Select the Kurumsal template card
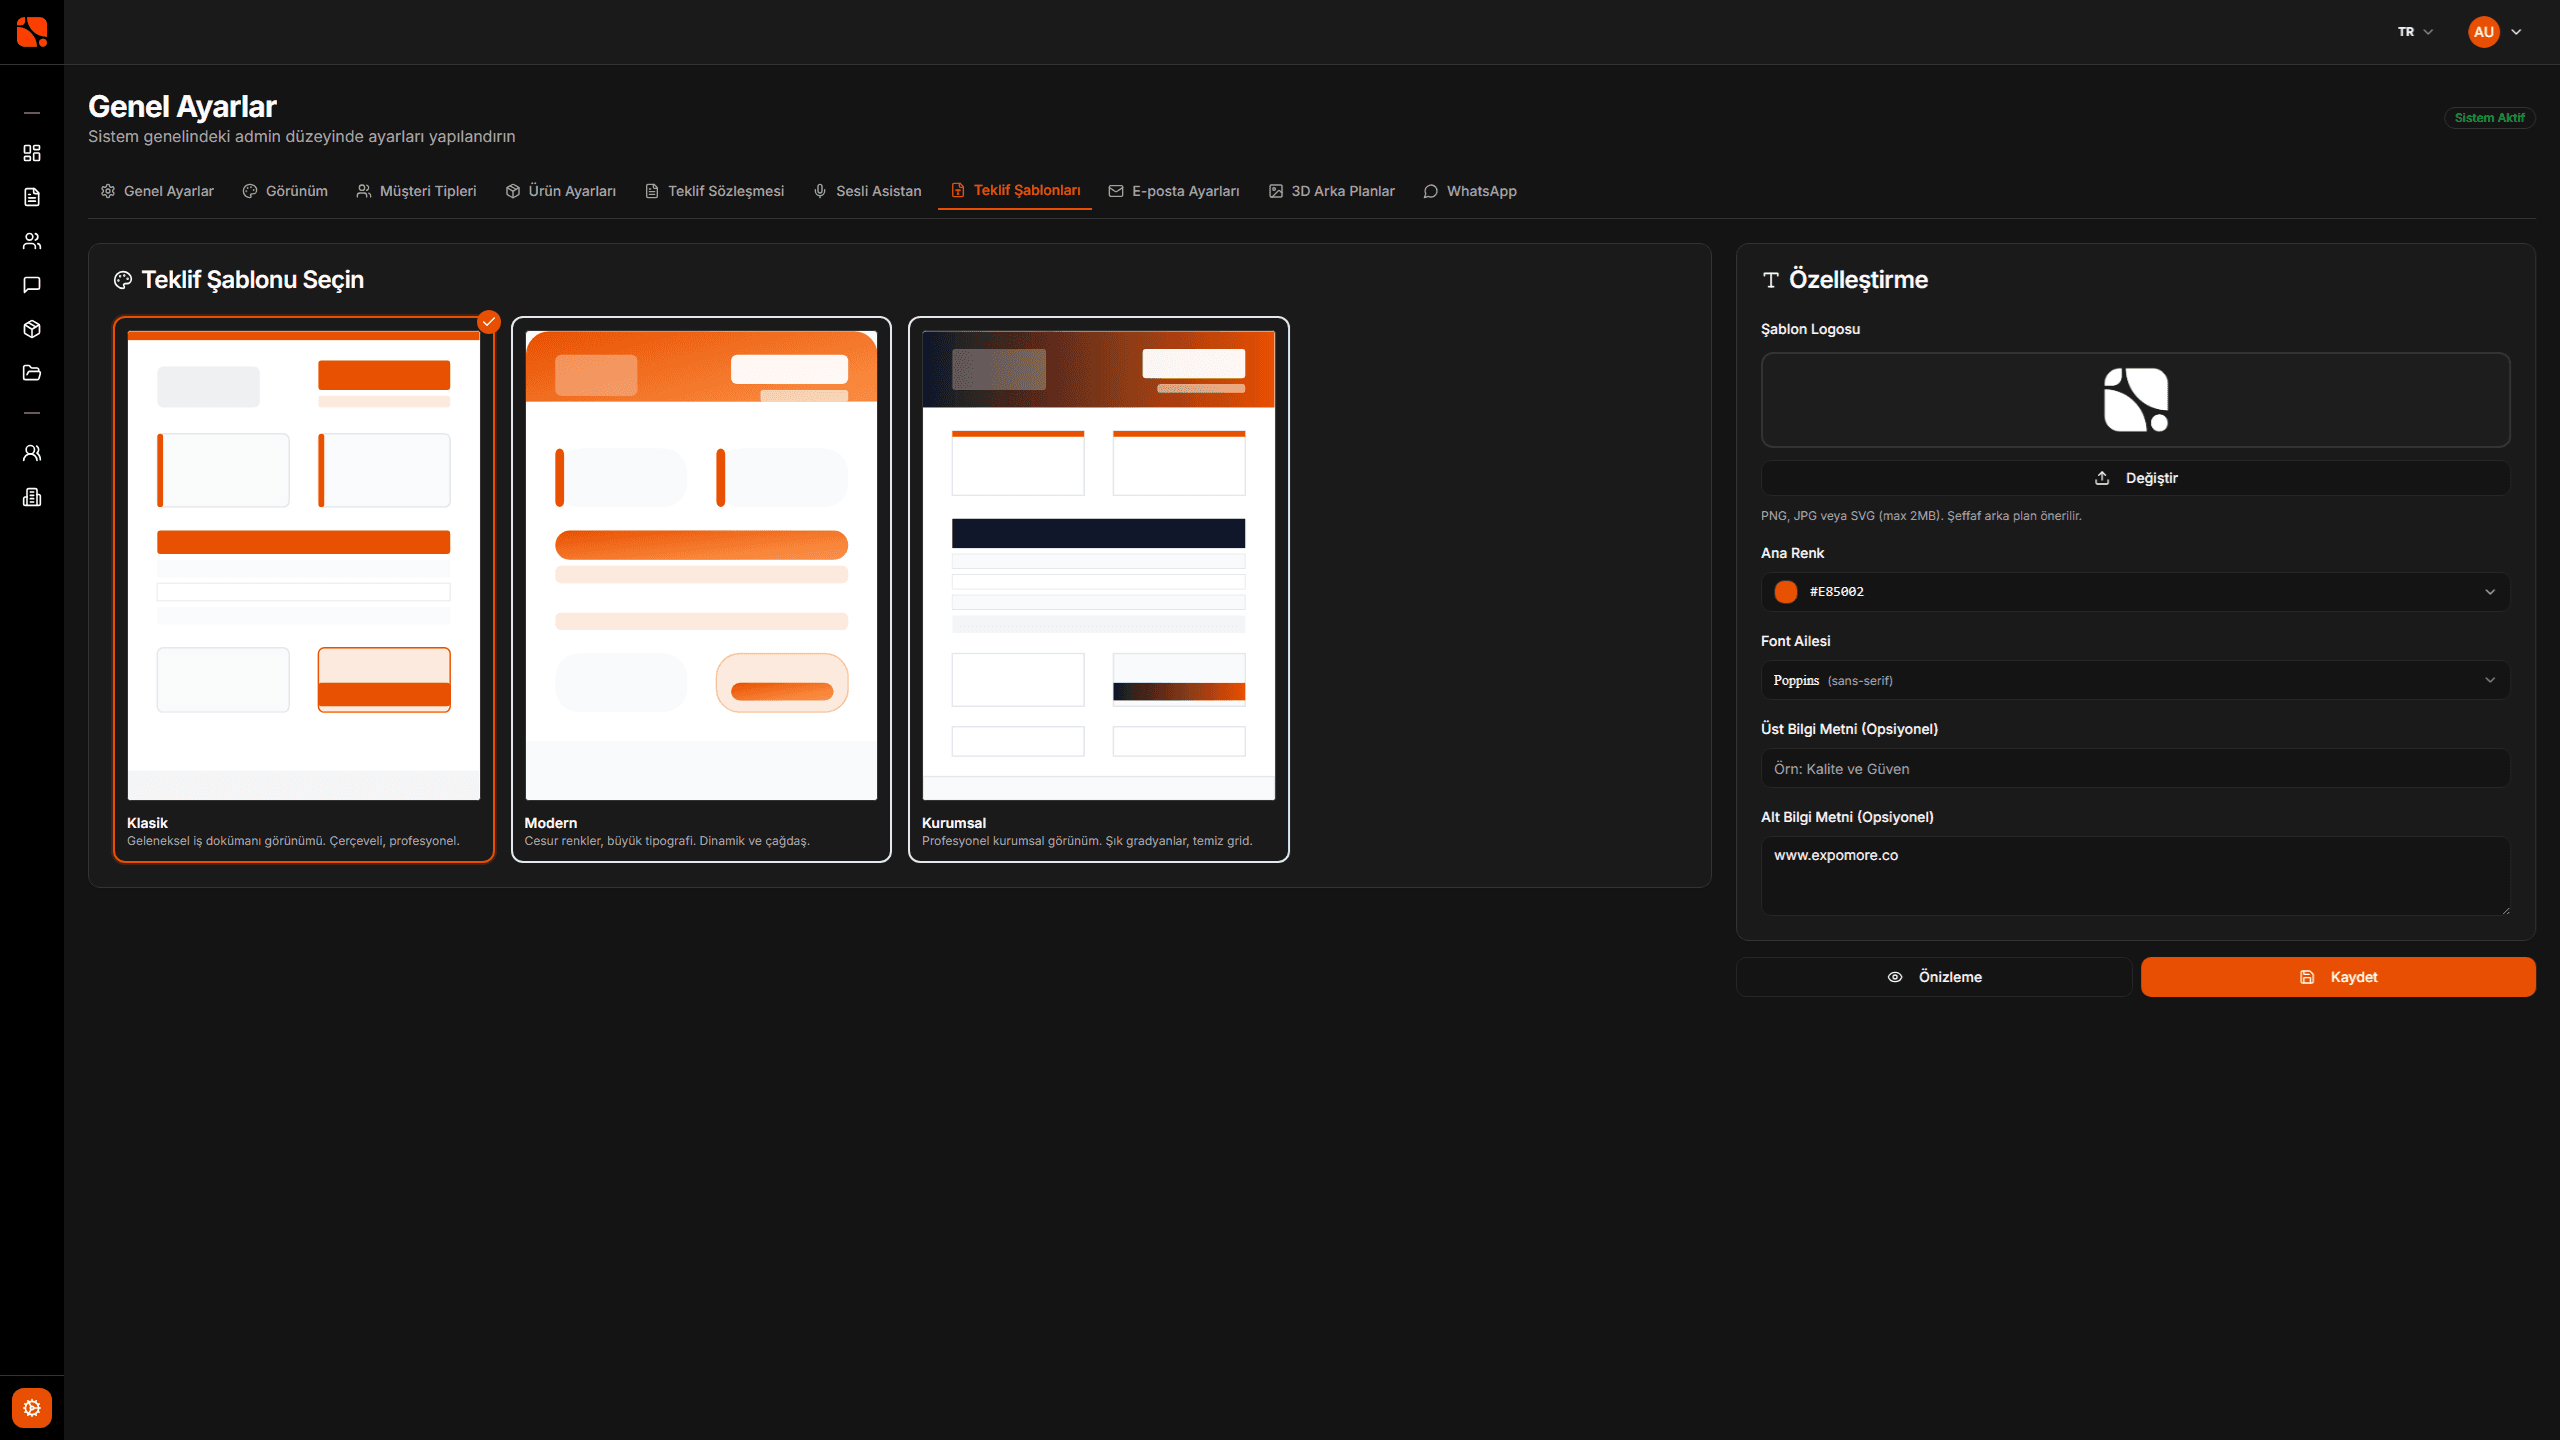2560x1440 pixels. [x=1098, y=589]
